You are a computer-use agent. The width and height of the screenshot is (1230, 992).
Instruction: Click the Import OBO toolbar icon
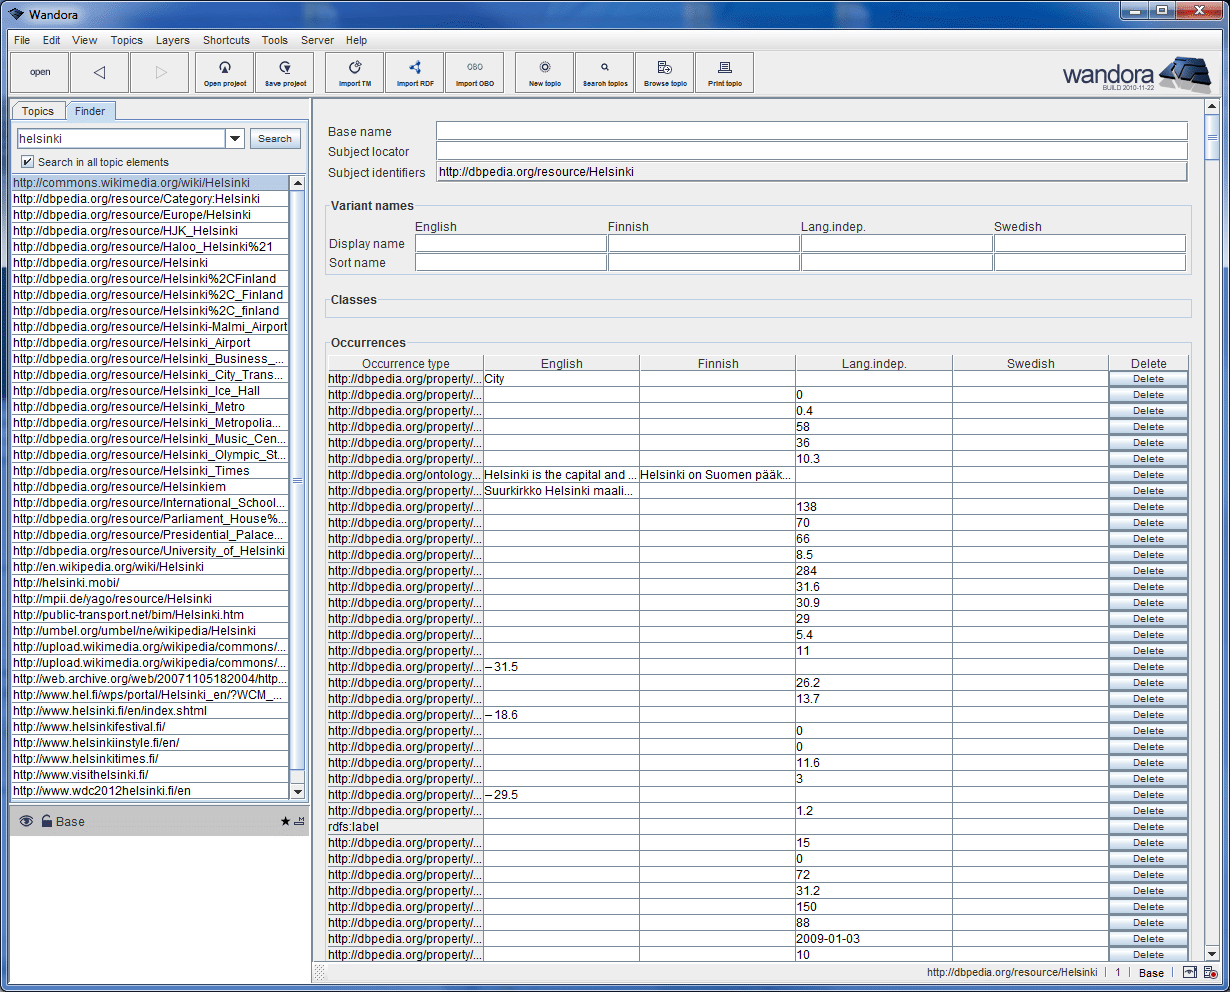click(x=474, y=72)
